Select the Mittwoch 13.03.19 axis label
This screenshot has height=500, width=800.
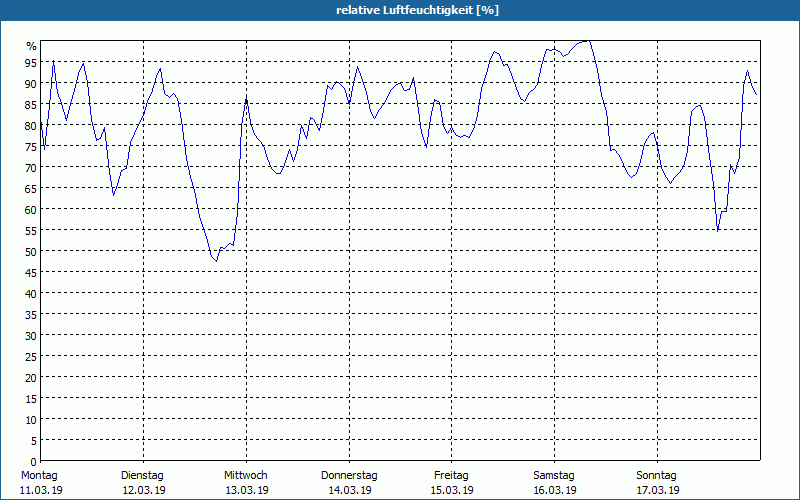246,483
